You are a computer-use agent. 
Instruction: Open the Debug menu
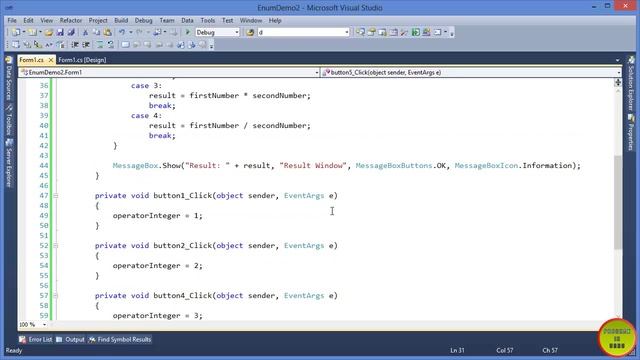pos(143,20)
